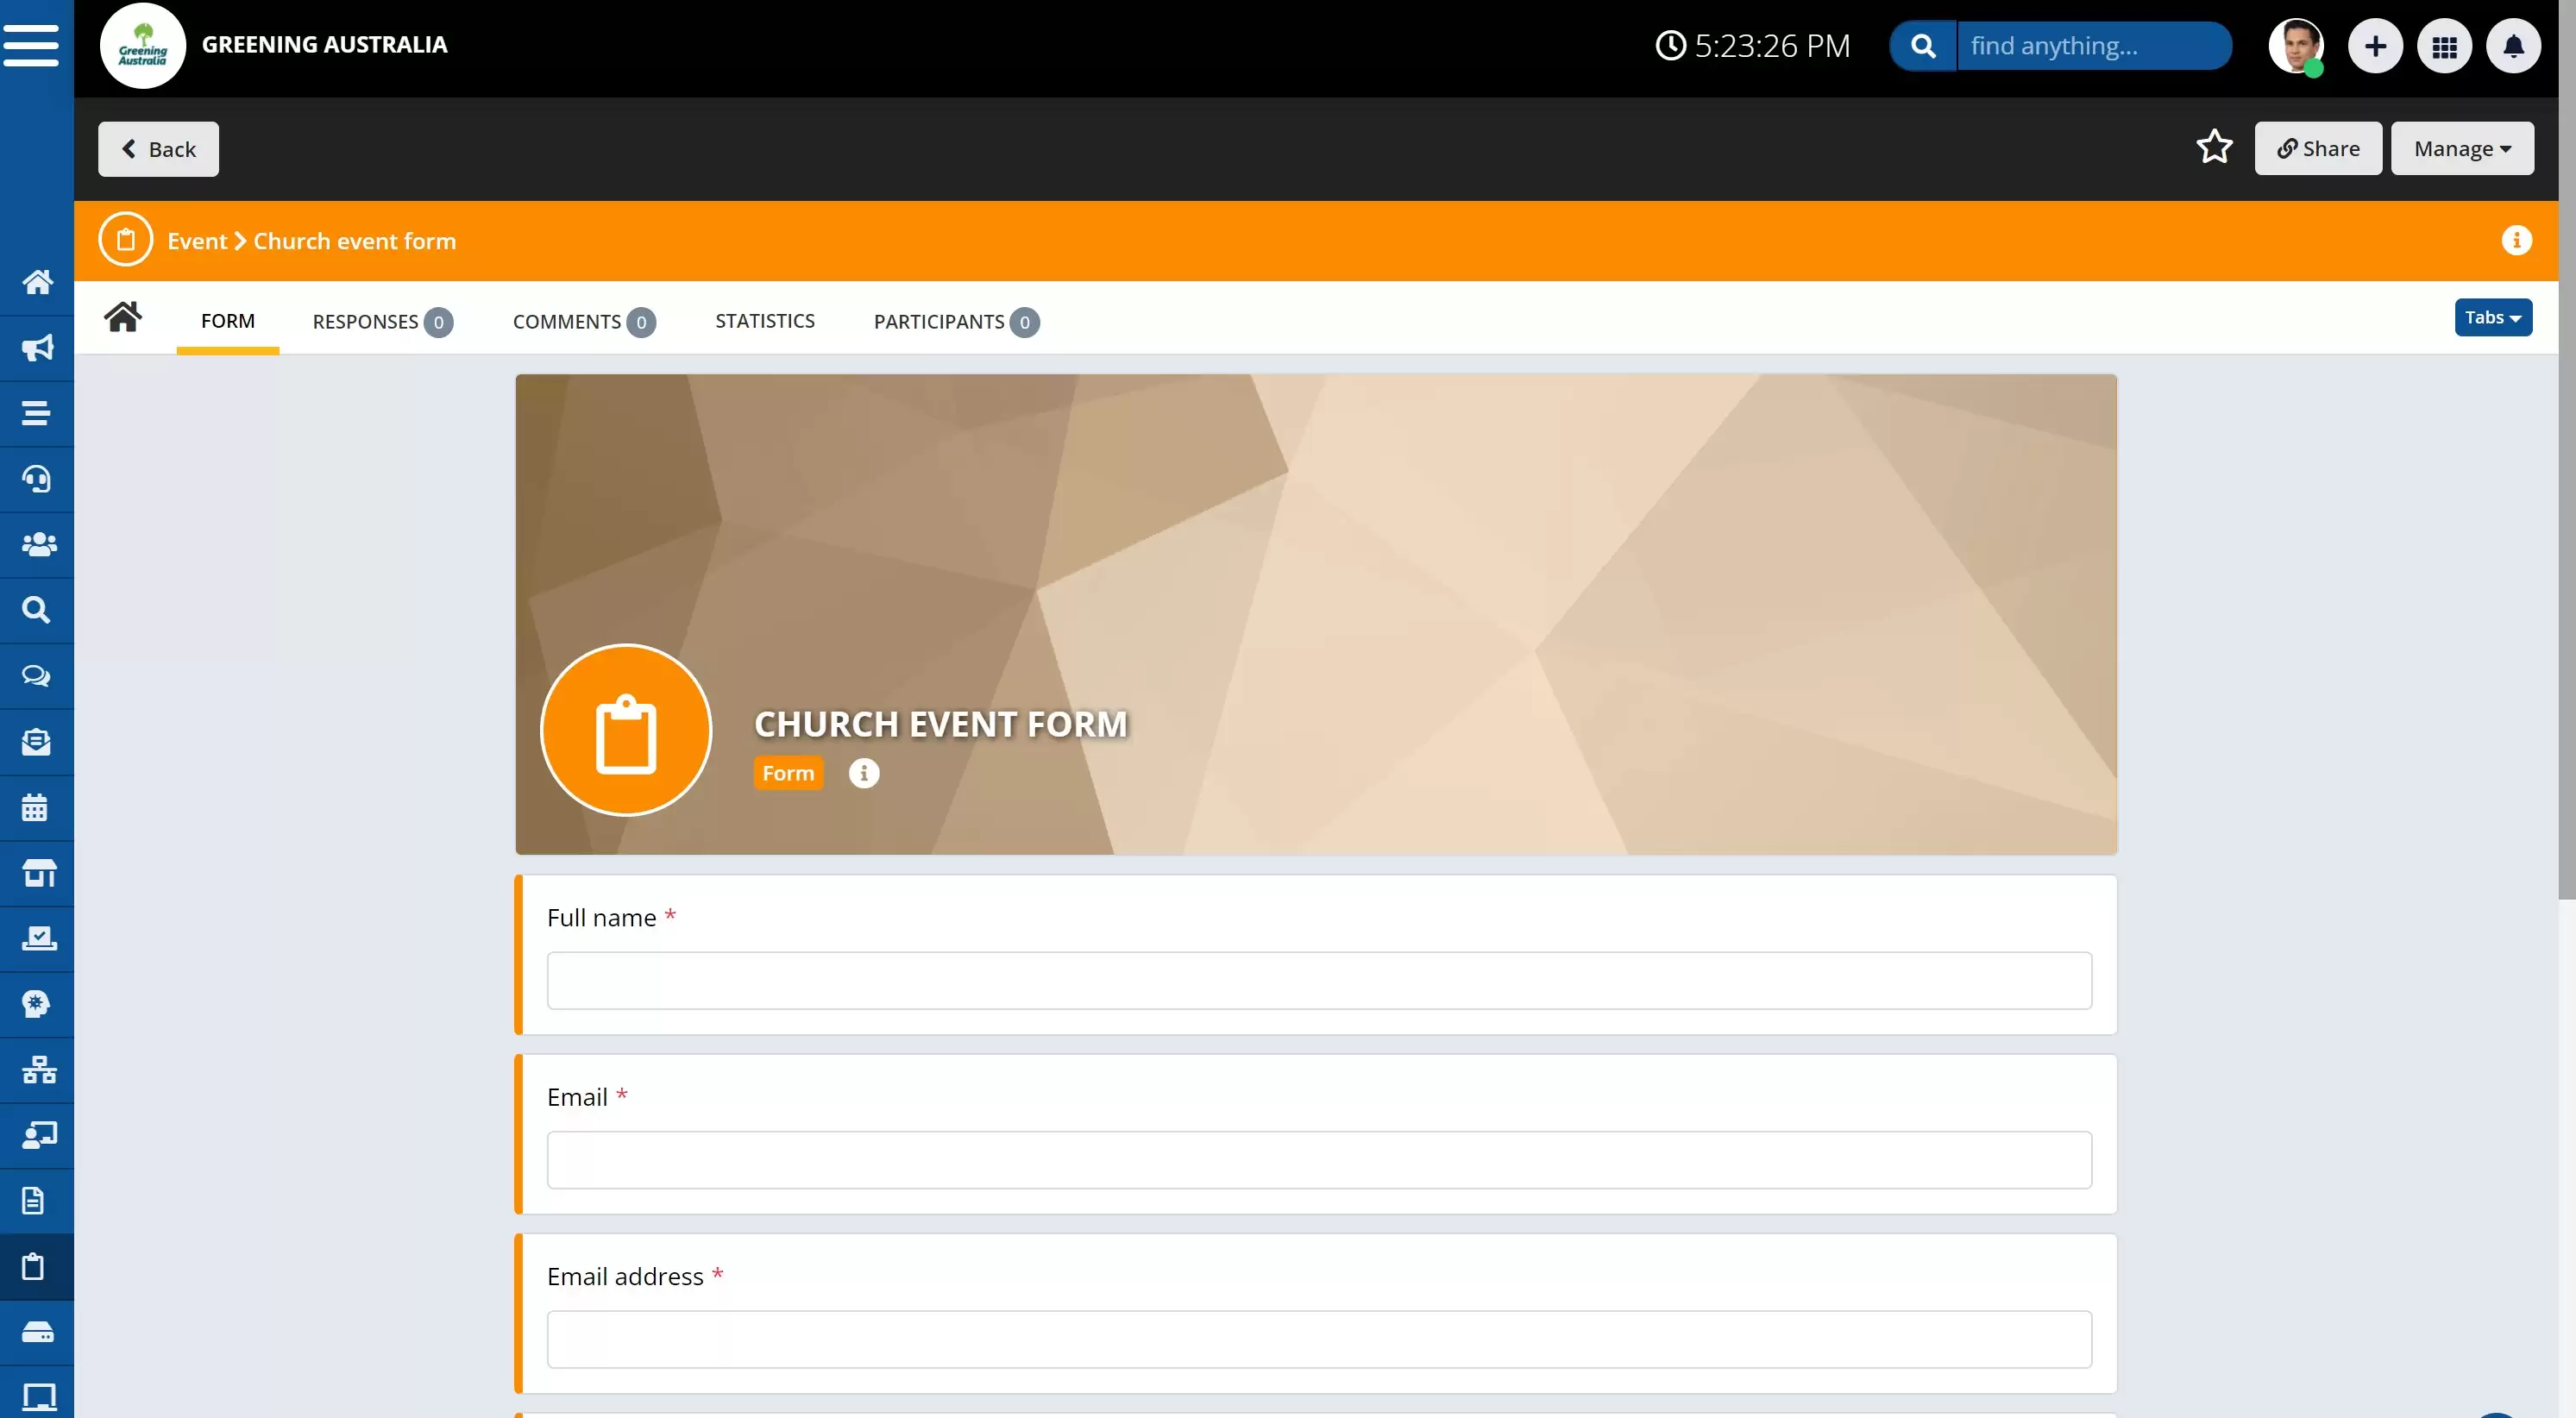
Task: Open the sidebar store marketplace icon
Action: (x=37, y=873)
